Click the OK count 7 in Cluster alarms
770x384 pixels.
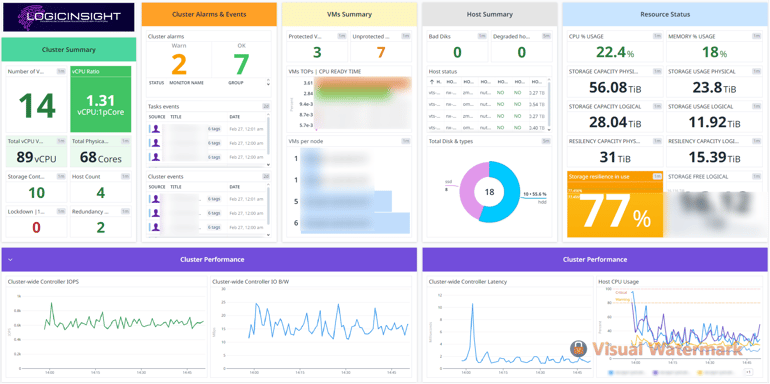point(241,64)
